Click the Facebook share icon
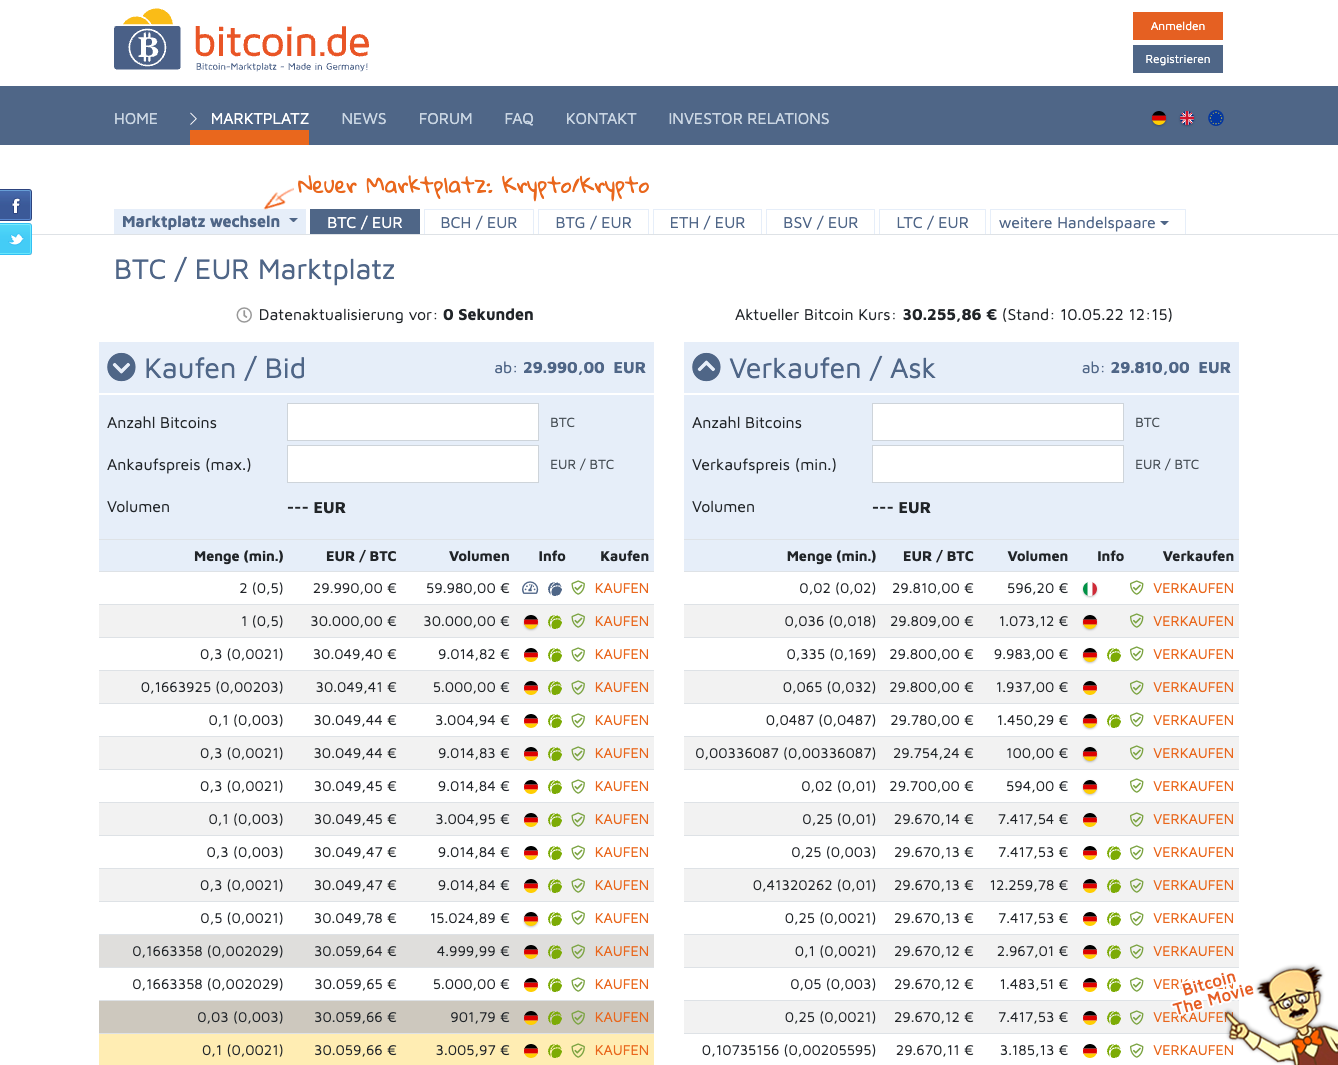 16,206
